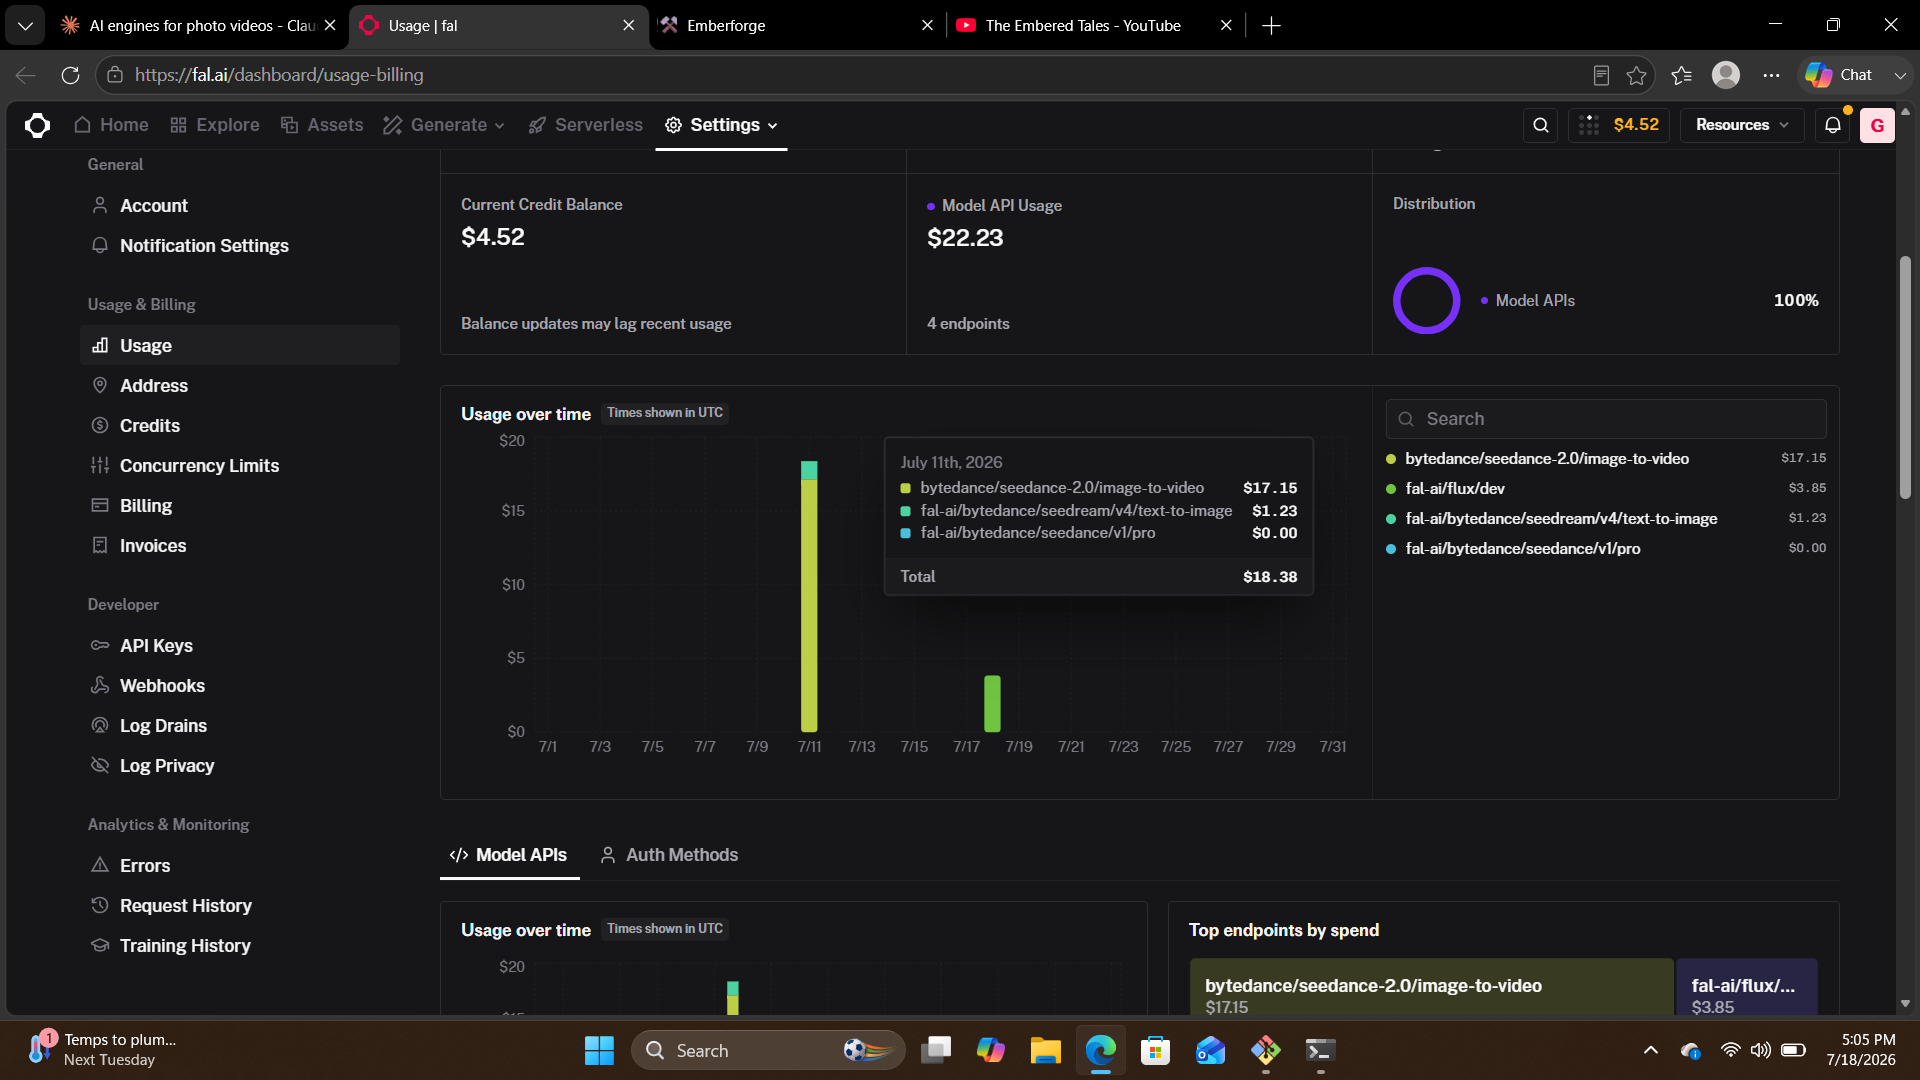Reload the page

coord(70,75)
